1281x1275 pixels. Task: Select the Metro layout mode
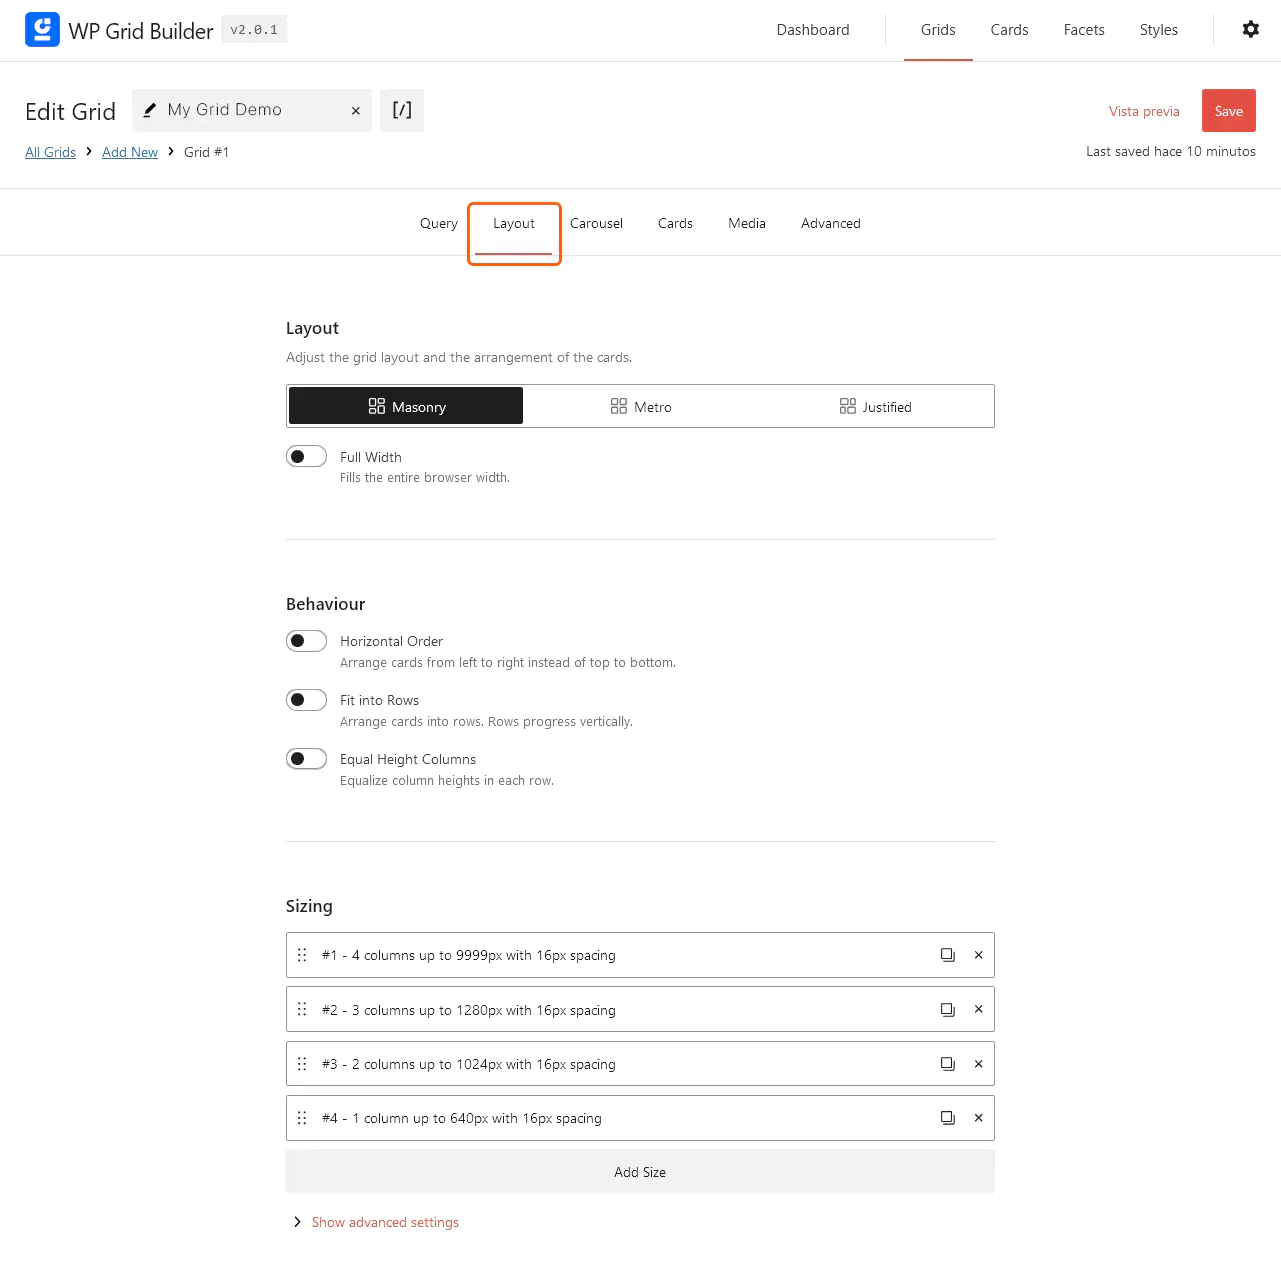pyautogui.click(x=641, y=406)
